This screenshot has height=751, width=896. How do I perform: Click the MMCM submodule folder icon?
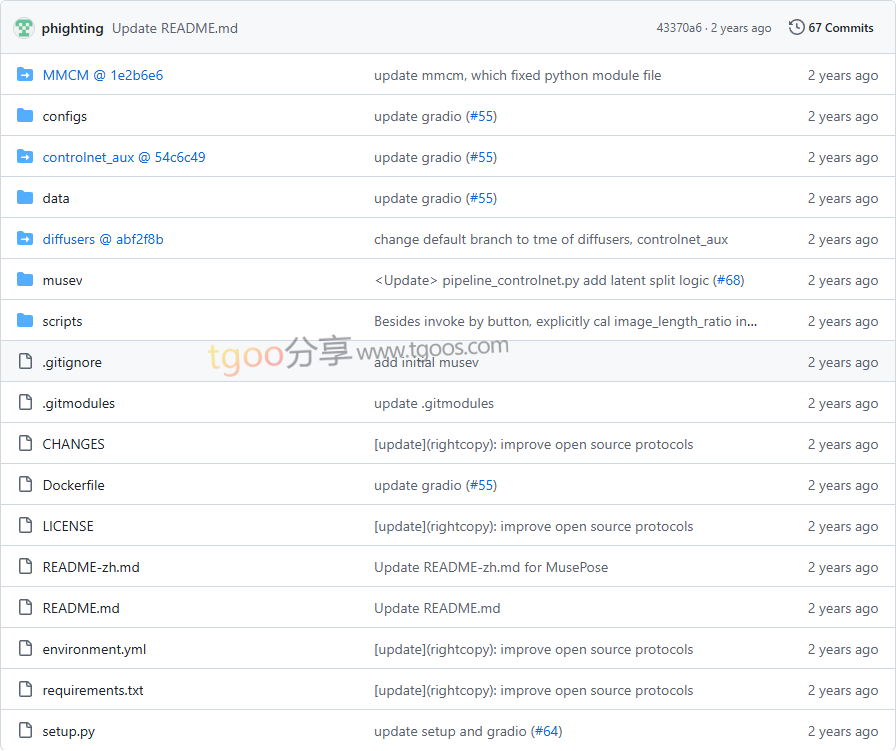point(25,75)
